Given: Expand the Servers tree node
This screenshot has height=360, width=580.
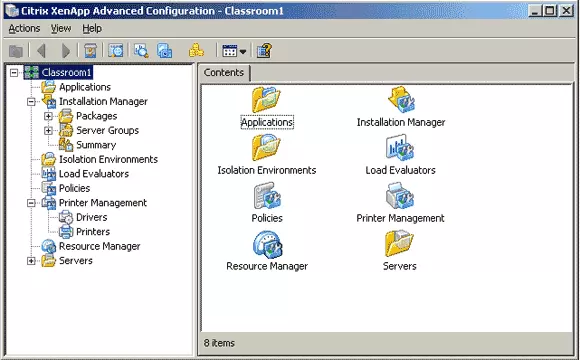Looking at the screenshot, I should tap(31, 261).
